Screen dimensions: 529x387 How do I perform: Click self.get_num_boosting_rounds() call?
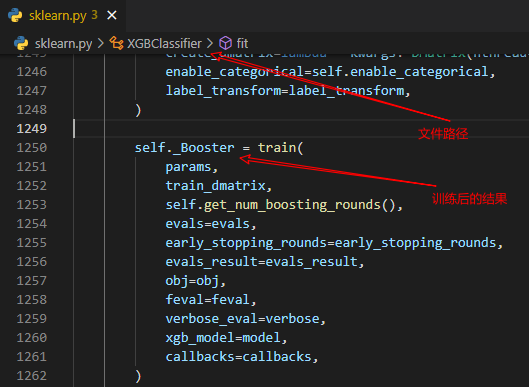[x=284, y=205]
